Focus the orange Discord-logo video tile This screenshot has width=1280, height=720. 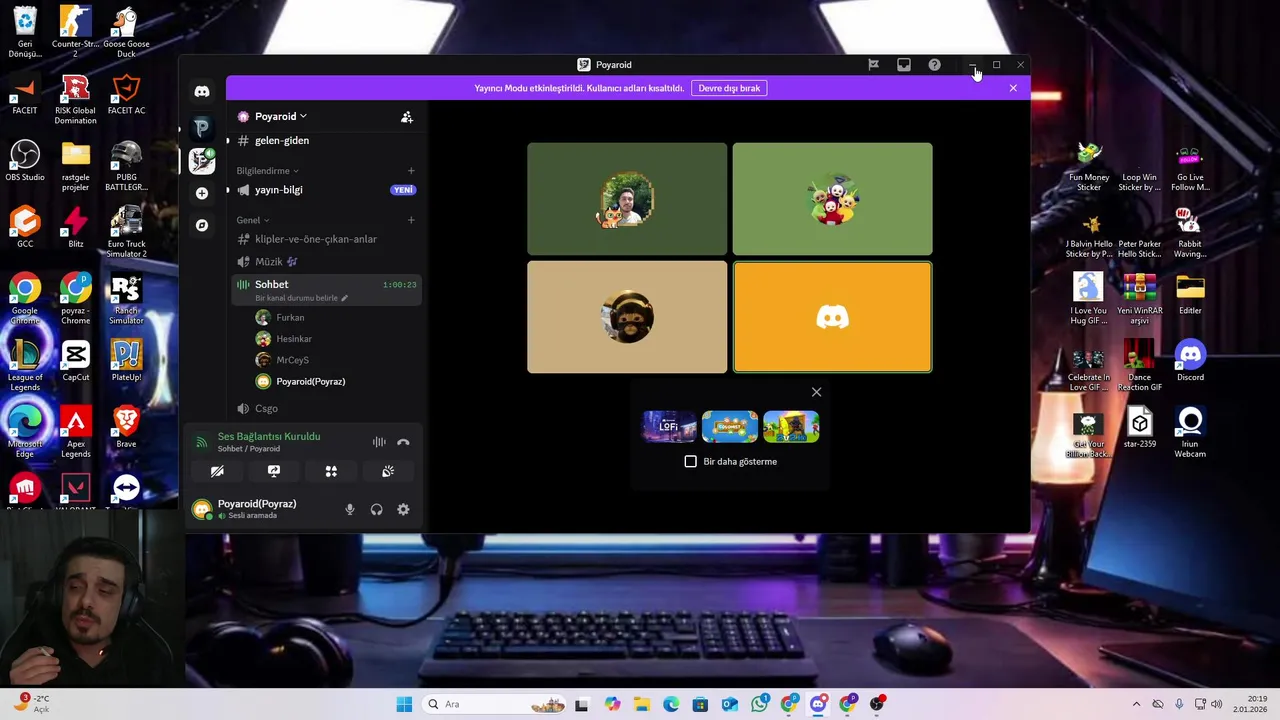click(832, 317)
